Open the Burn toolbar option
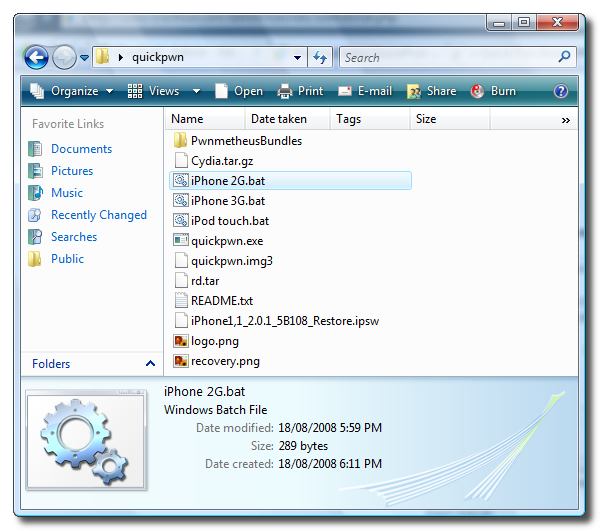 tap(493, 91)
